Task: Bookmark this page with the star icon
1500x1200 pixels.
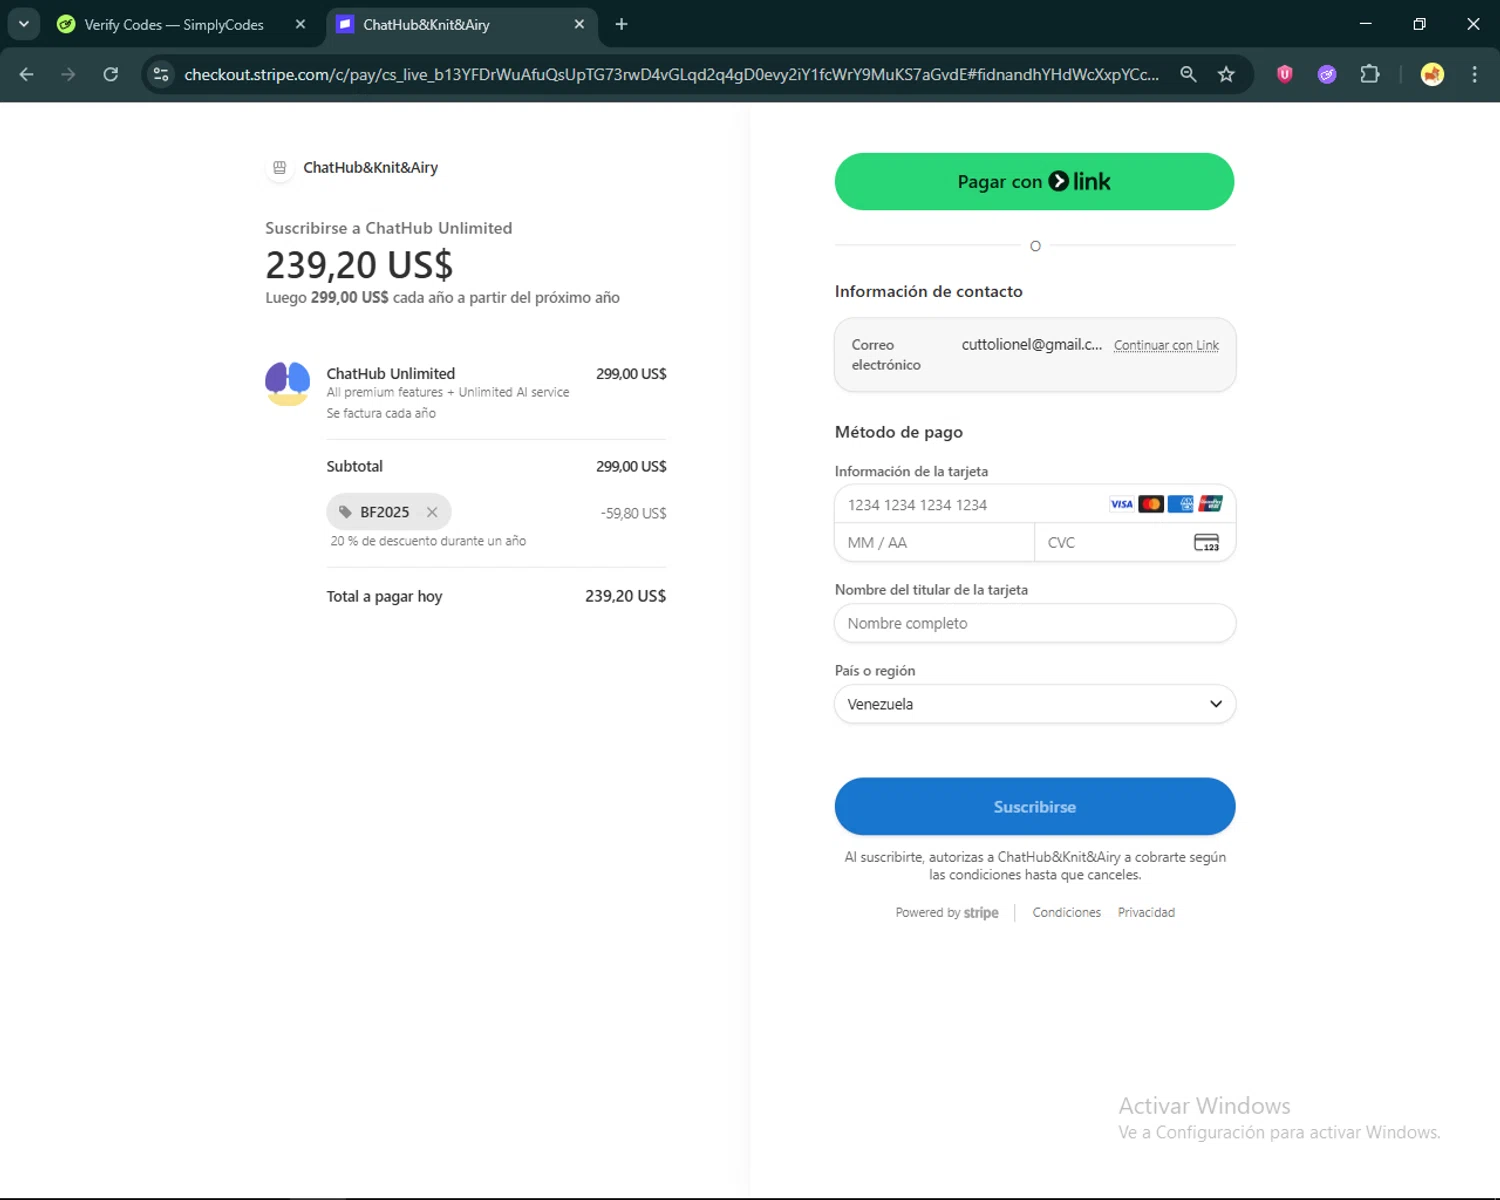Action: (x=1226, y=74)
